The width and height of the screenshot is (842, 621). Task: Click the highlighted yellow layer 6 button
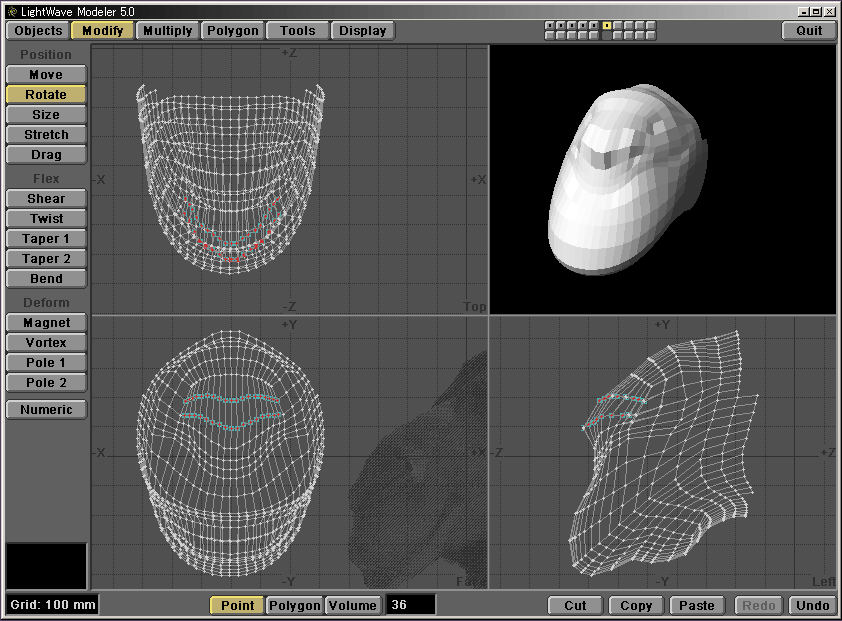tap(607, 25)
